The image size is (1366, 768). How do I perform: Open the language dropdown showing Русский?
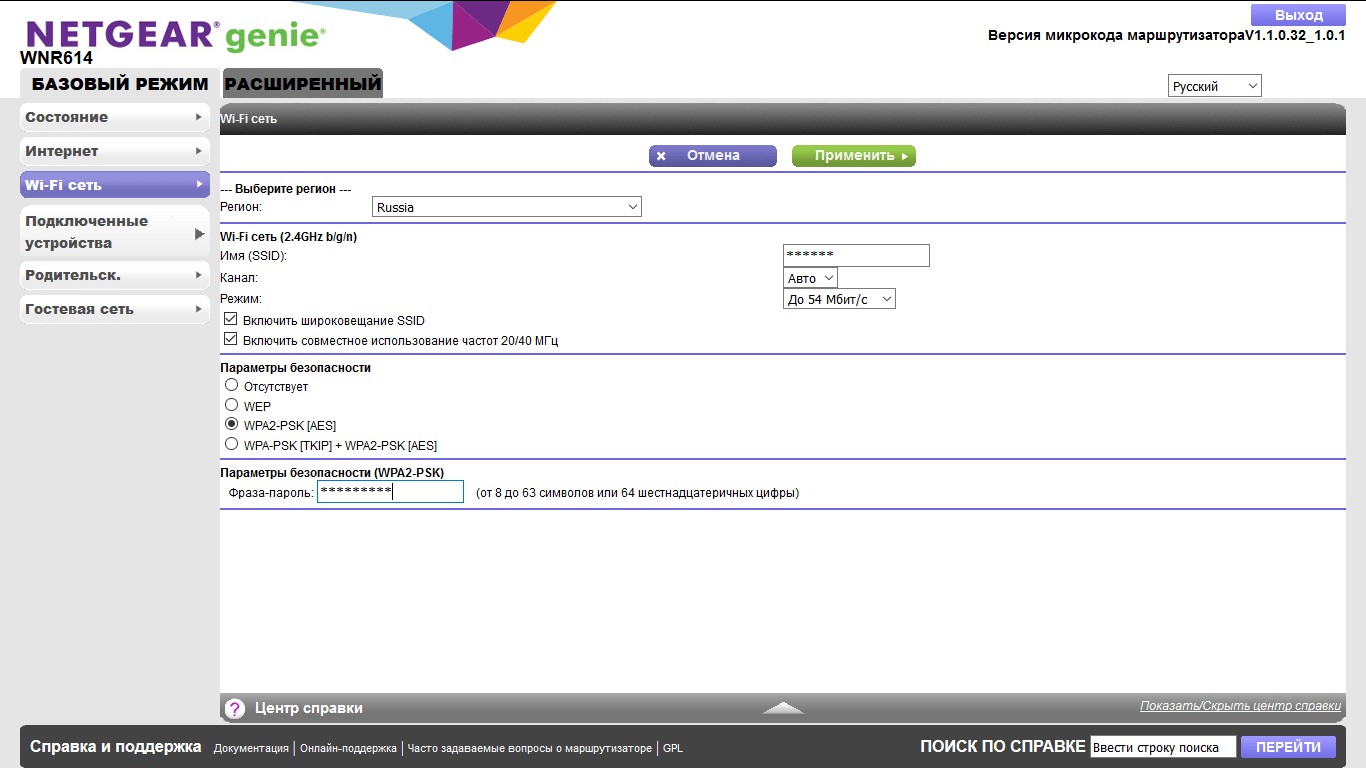pyautogui.click(x=1215, y=86)
